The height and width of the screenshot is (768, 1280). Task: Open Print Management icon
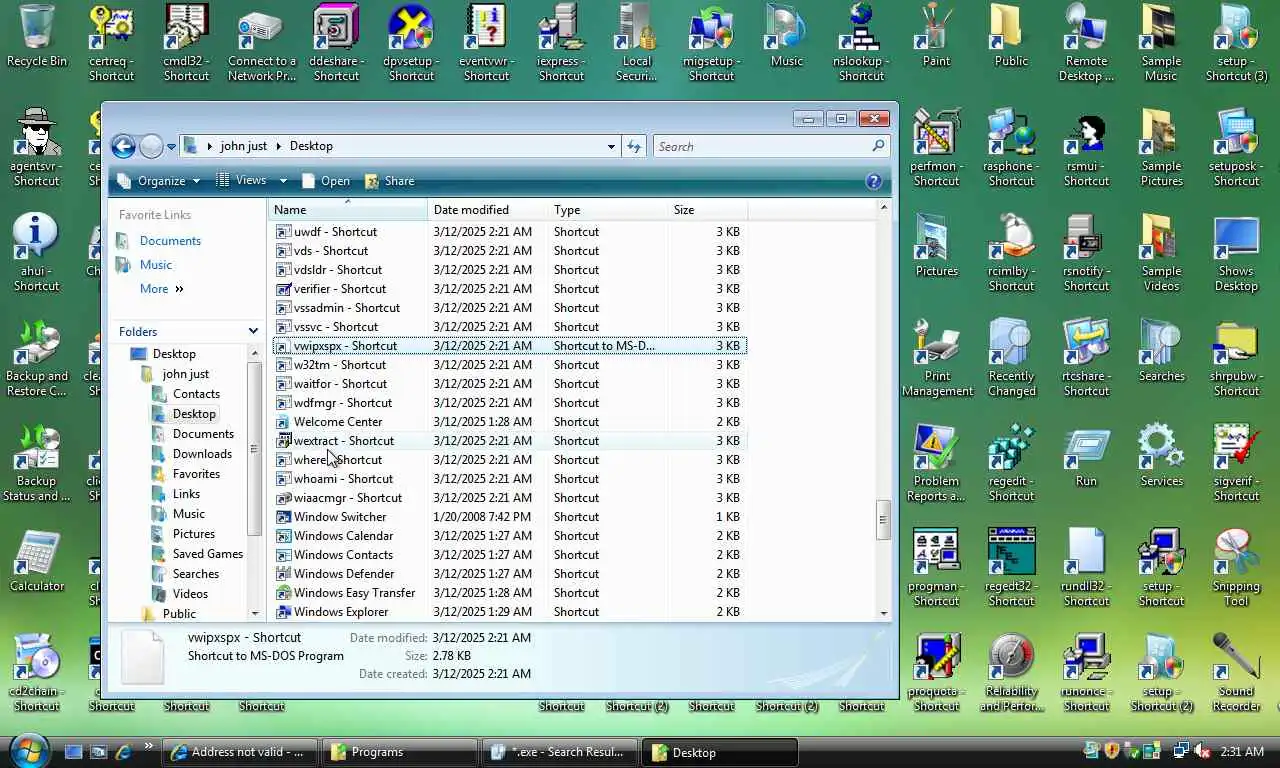pyautogui.click(x=937, y=358)
